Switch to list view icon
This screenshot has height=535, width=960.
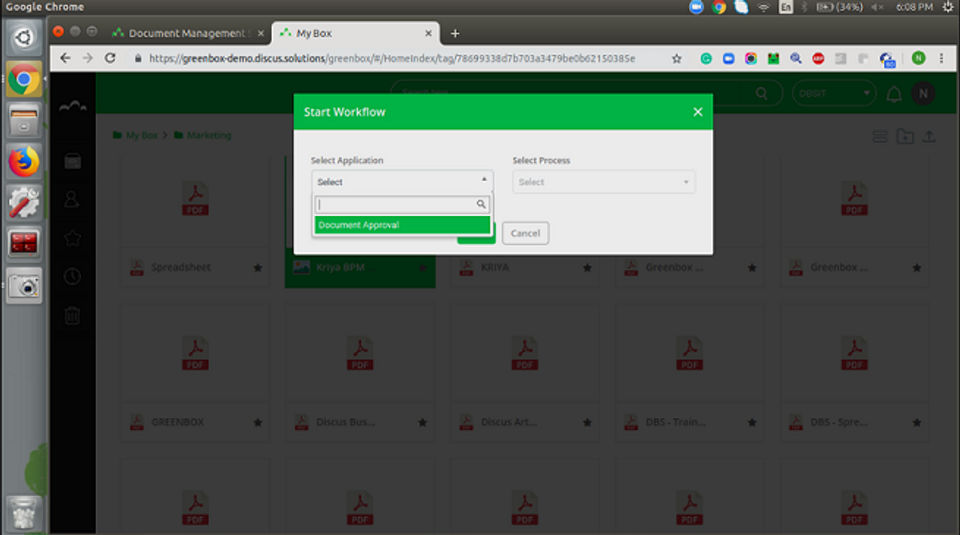[x=880, y=136]
